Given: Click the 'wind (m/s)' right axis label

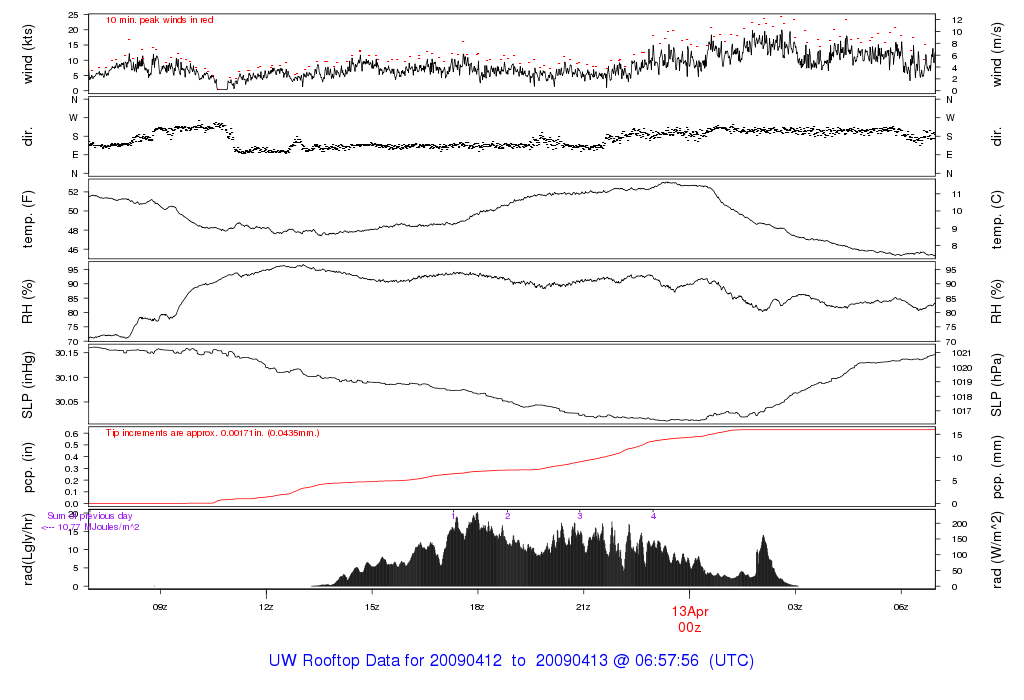Looking at the screenshot, I should point(997,55).
